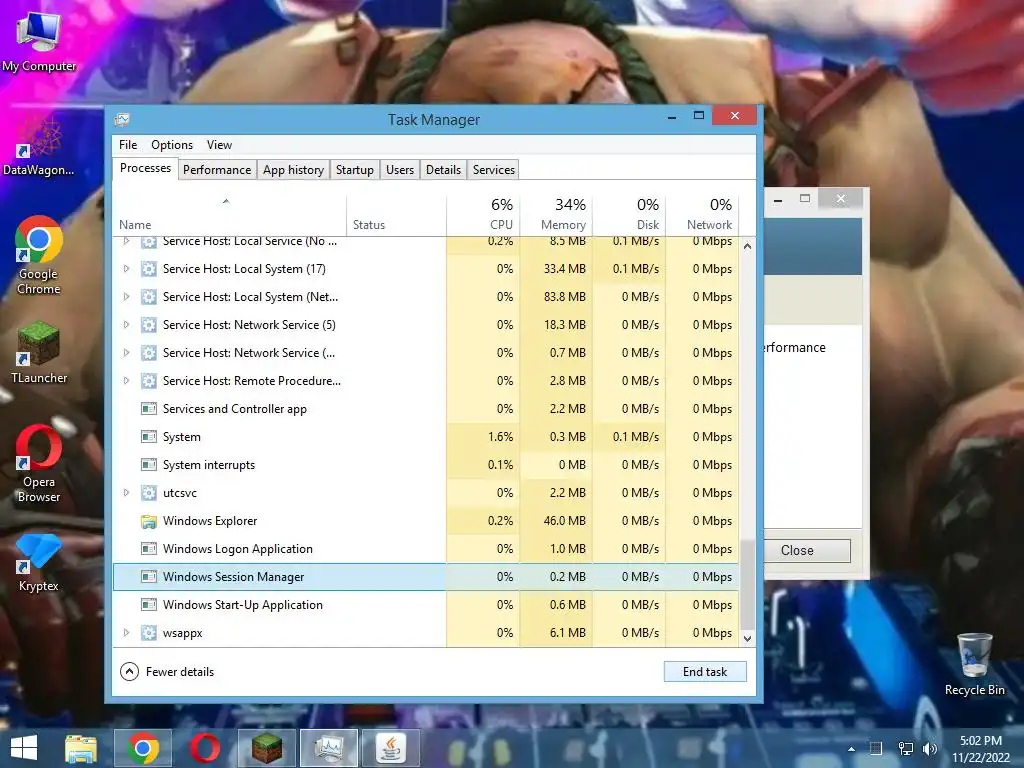This screenshot has height=768, width=1024.
Task: Open Kryptex desktop shortcut
Action: coord(39,562)
